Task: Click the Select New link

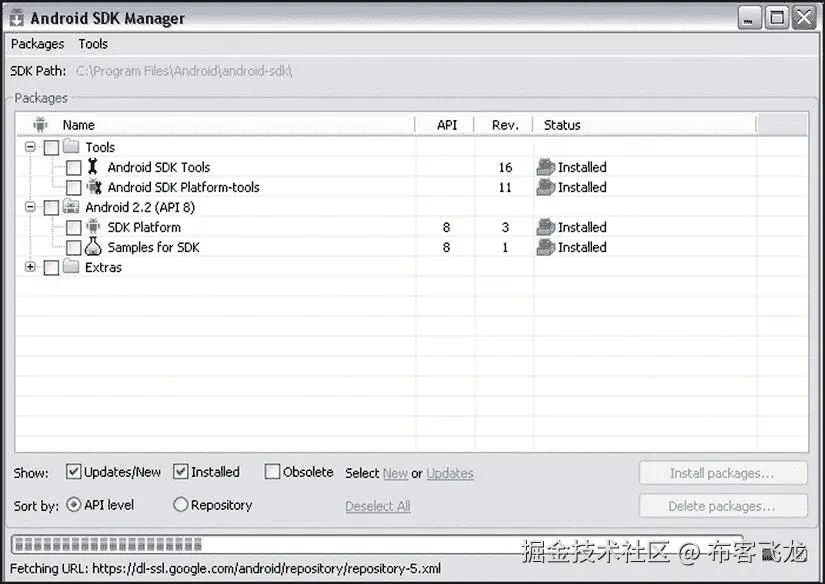Action: click(x=395, y=474)
